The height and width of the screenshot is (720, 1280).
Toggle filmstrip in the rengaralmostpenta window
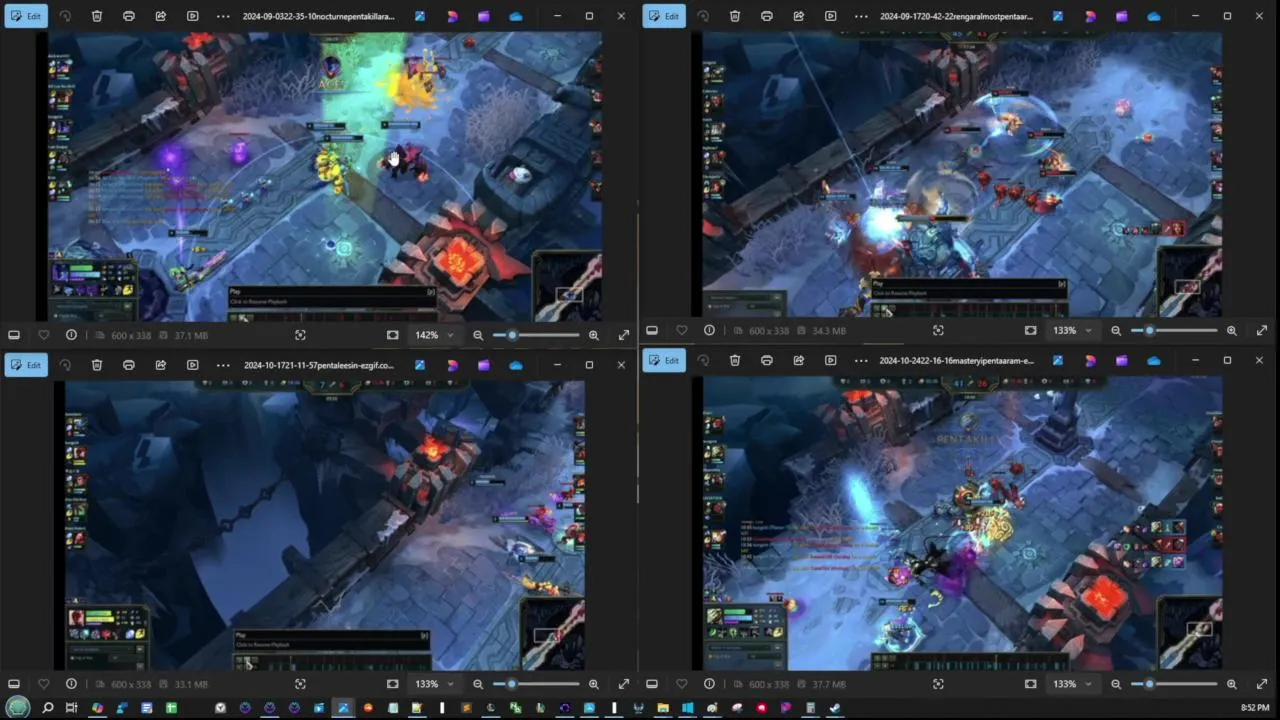[652, 330]
